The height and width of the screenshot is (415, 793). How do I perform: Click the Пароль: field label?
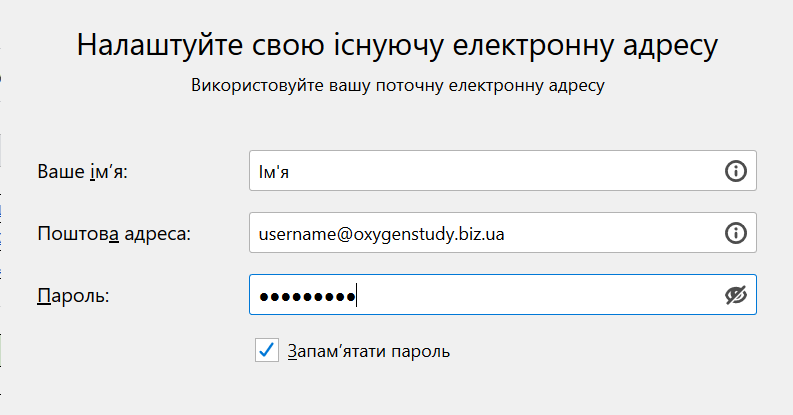72,296
